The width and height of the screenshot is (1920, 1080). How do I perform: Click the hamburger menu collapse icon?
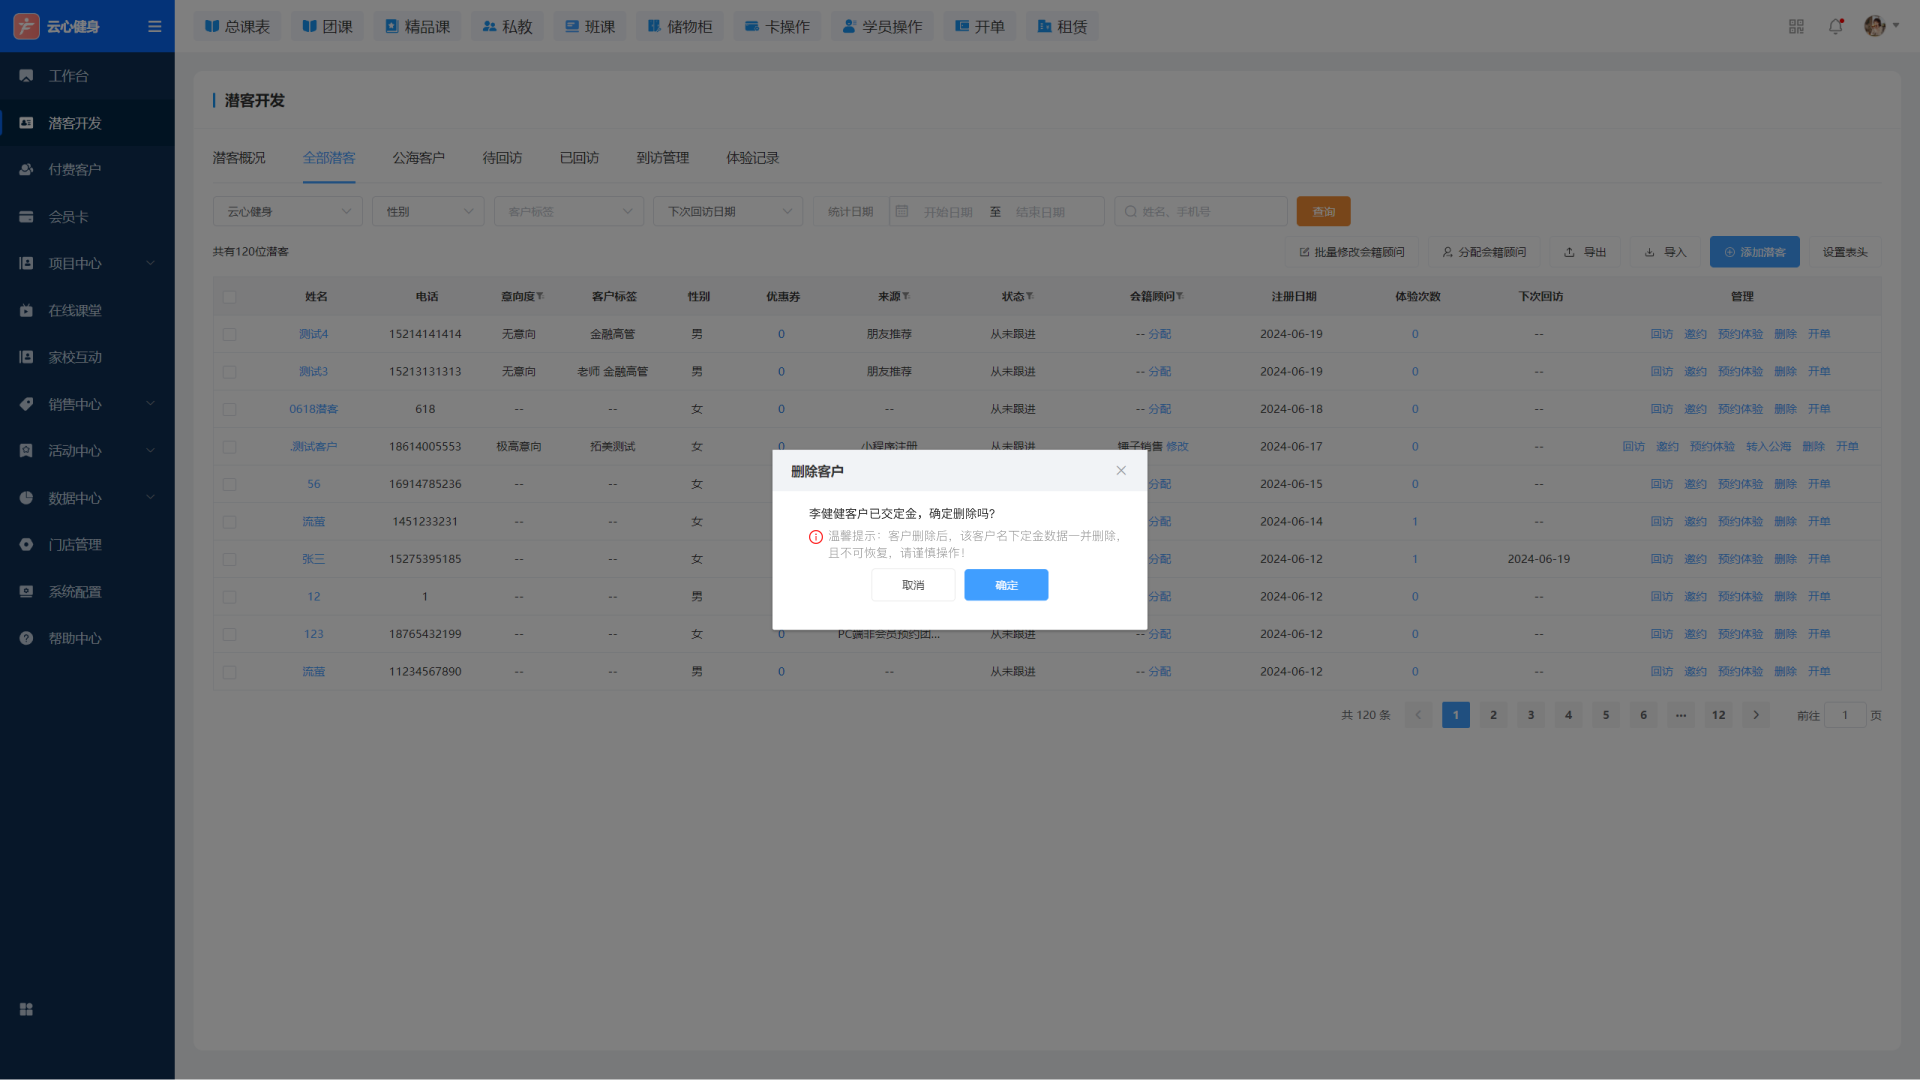tap(154, 27)
